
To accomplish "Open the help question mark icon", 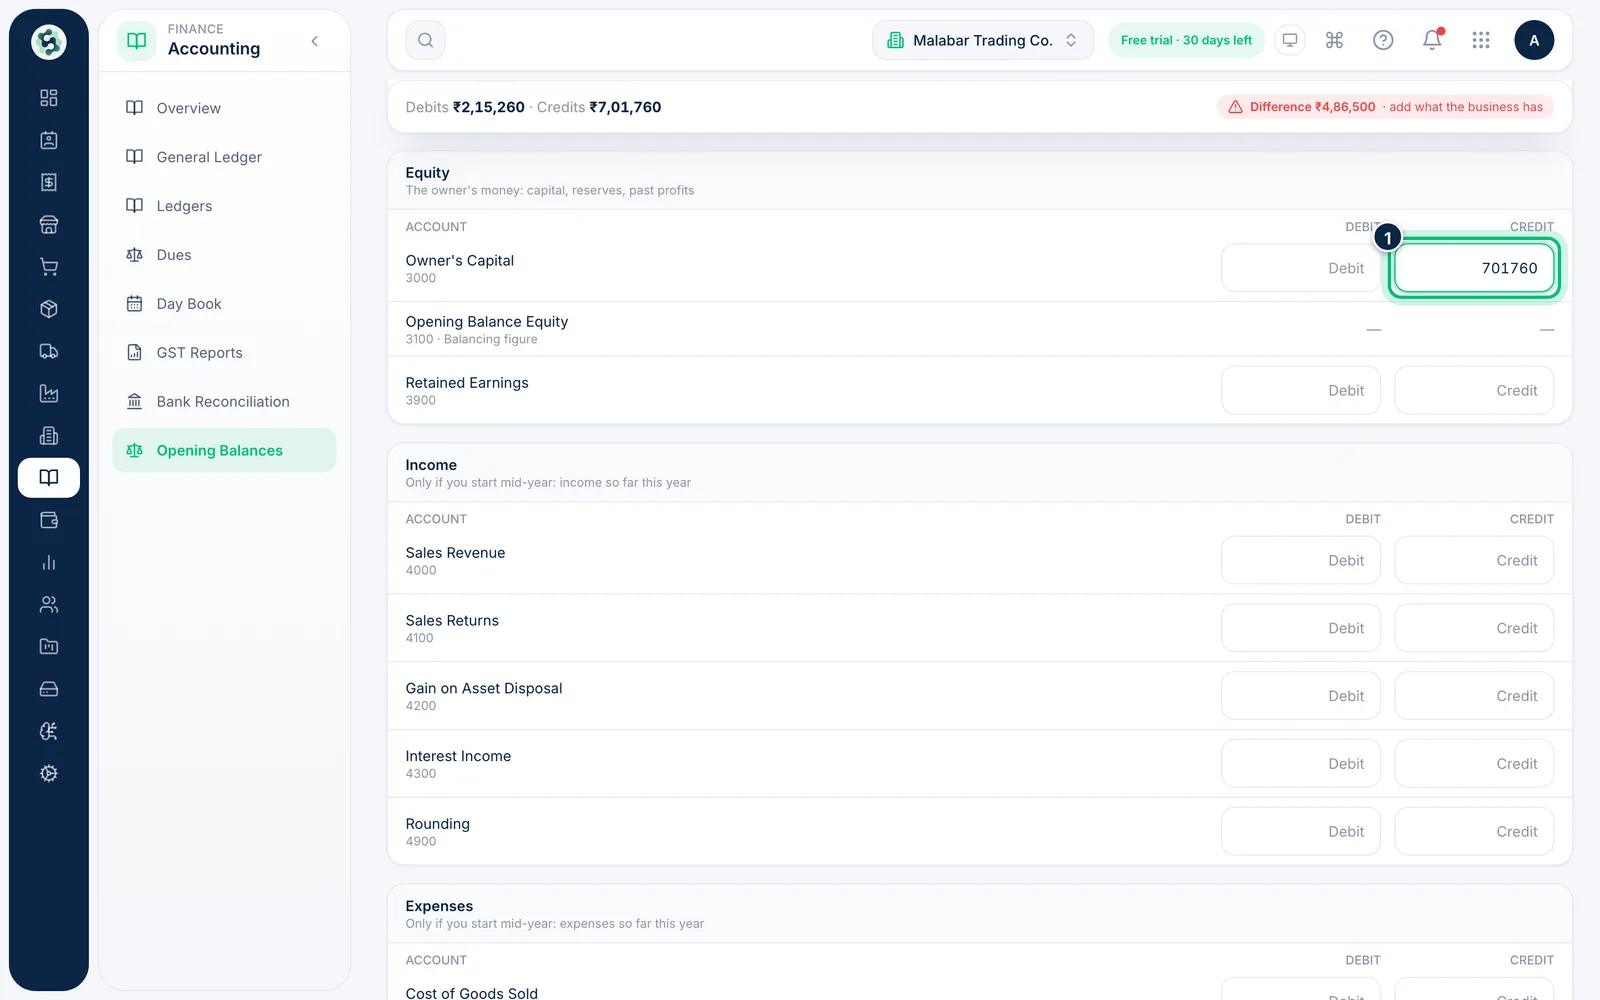I will (1383, 40).
